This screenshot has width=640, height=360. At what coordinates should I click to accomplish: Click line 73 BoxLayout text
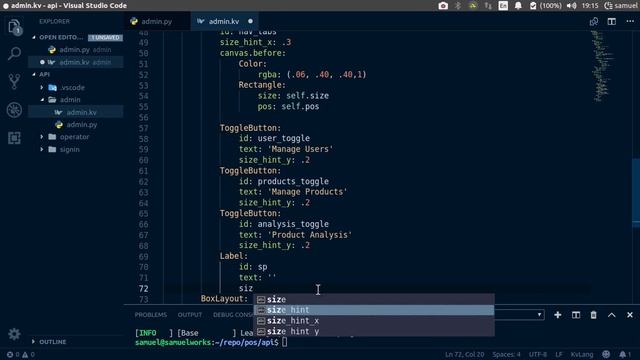224,298
